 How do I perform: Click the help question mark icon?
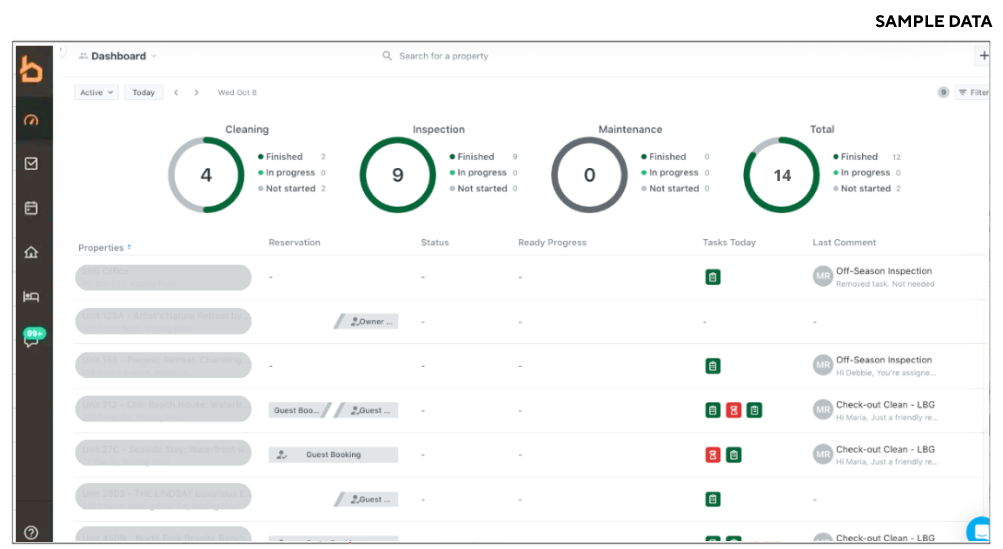coord(31,532)
